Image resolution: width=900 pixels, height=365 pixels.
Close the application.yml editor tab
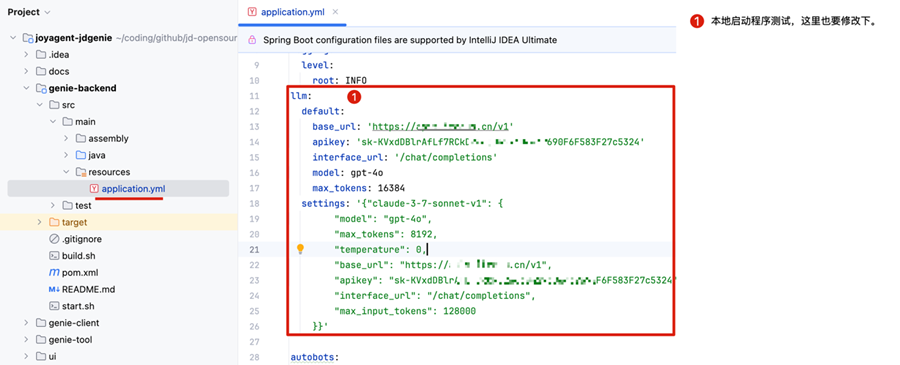(x=336, y=12)
